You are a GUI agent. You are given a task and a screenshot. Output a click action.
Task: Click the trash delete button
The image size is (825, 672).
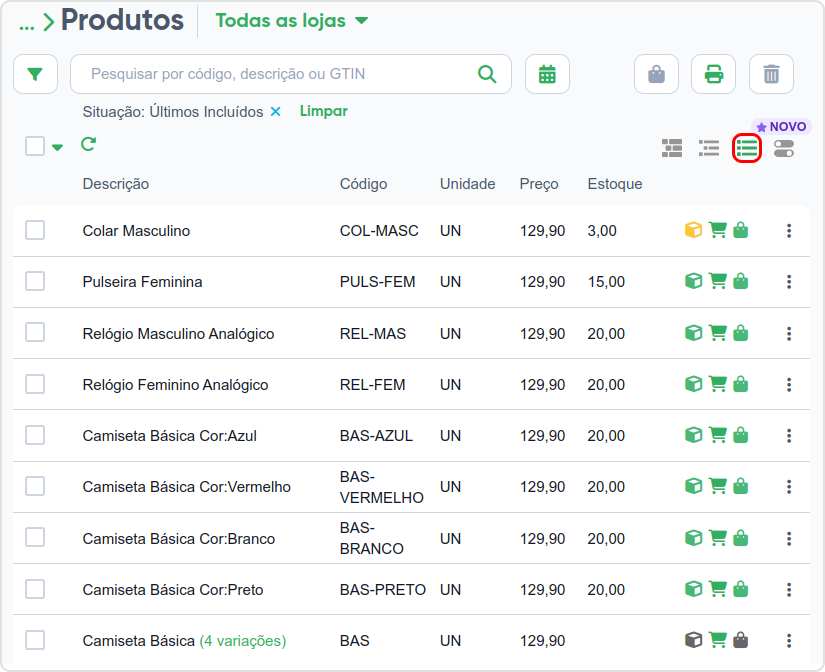tap(771, 74)
